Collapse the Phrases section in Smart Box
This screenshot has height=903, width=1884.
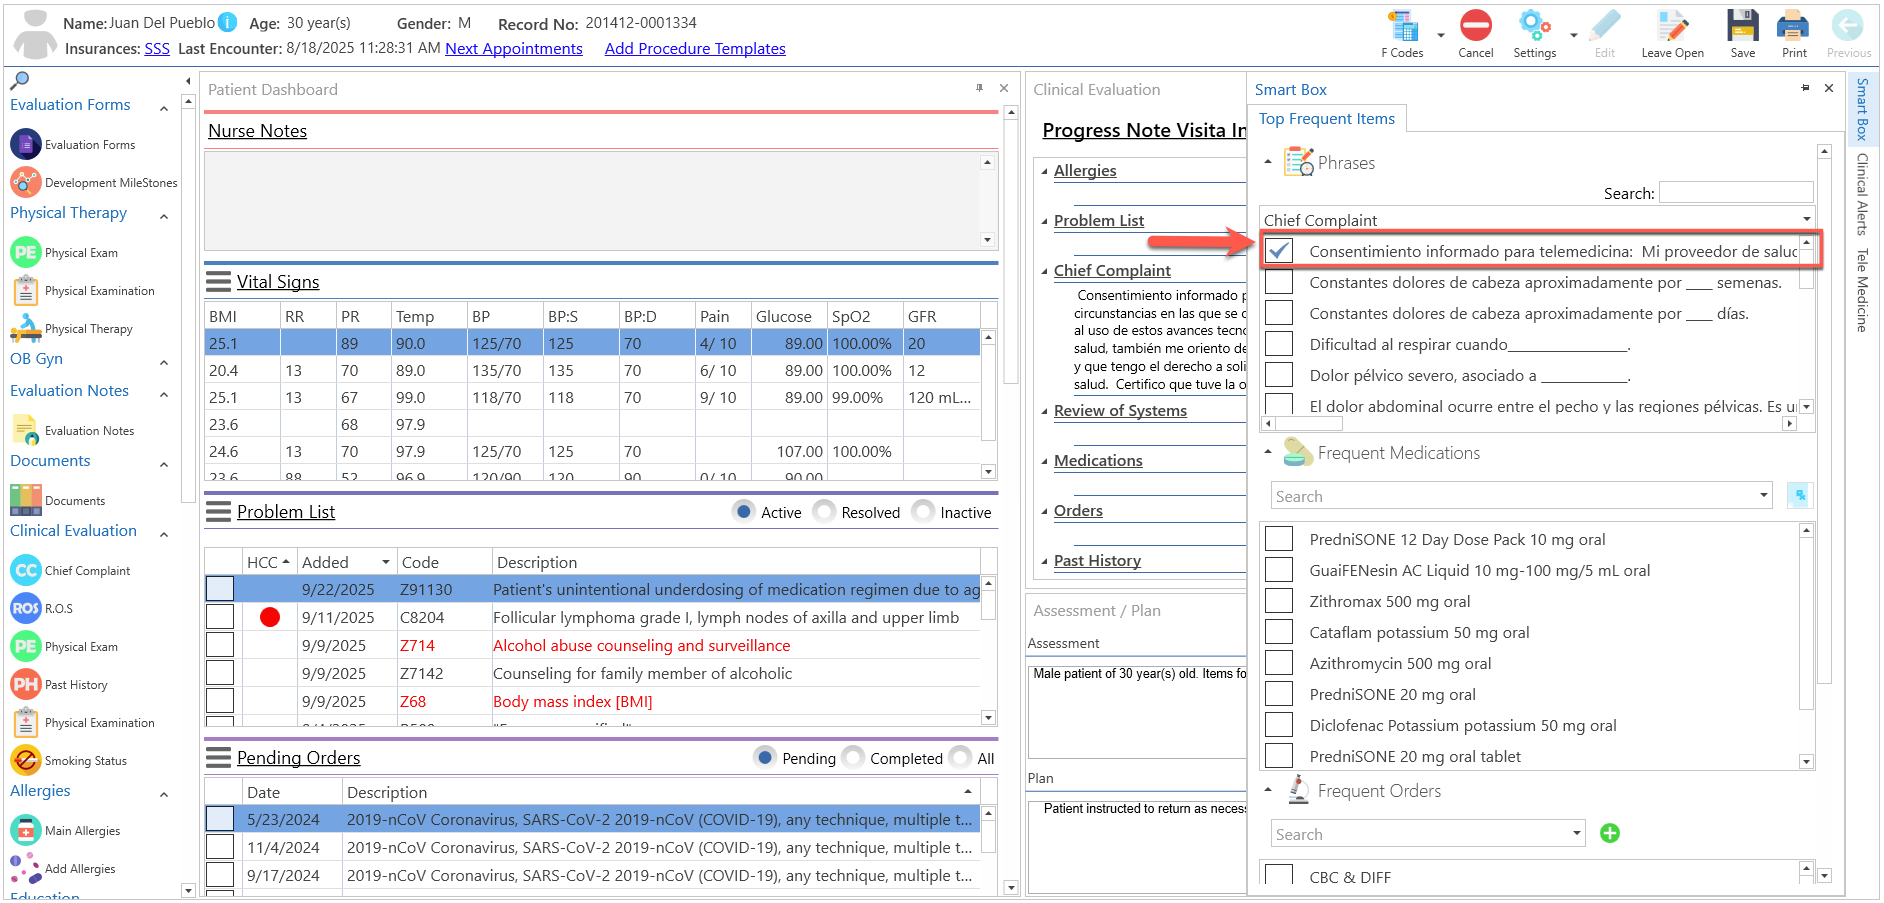click(x=1268, y=162)
